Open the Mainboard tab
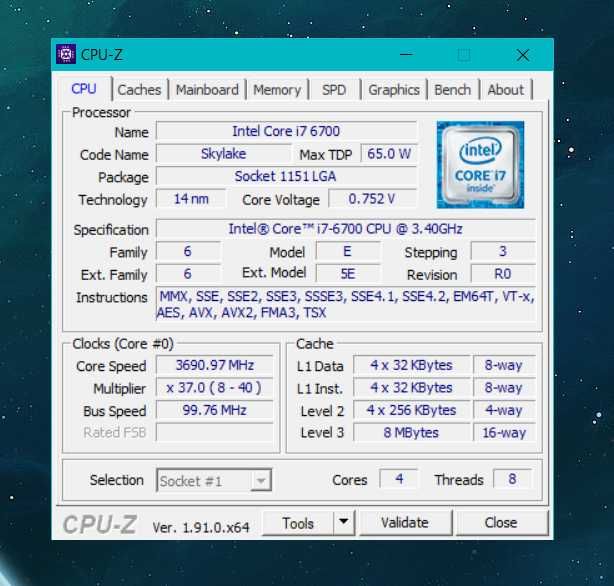This screenshot has height=586, width=614. coord(207,90)
